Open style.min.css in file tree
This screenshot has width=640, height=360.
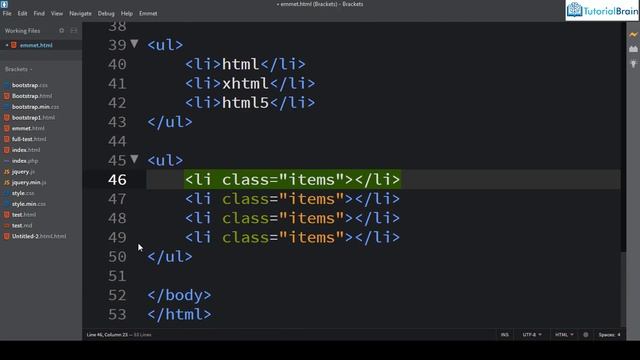point(29,204)
